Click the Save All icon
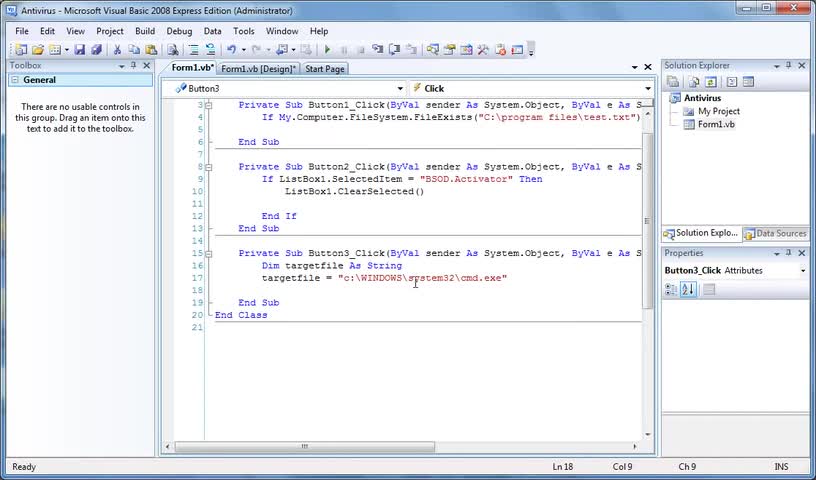This screenshot has height=480, width=816. (x=96, y=49)
